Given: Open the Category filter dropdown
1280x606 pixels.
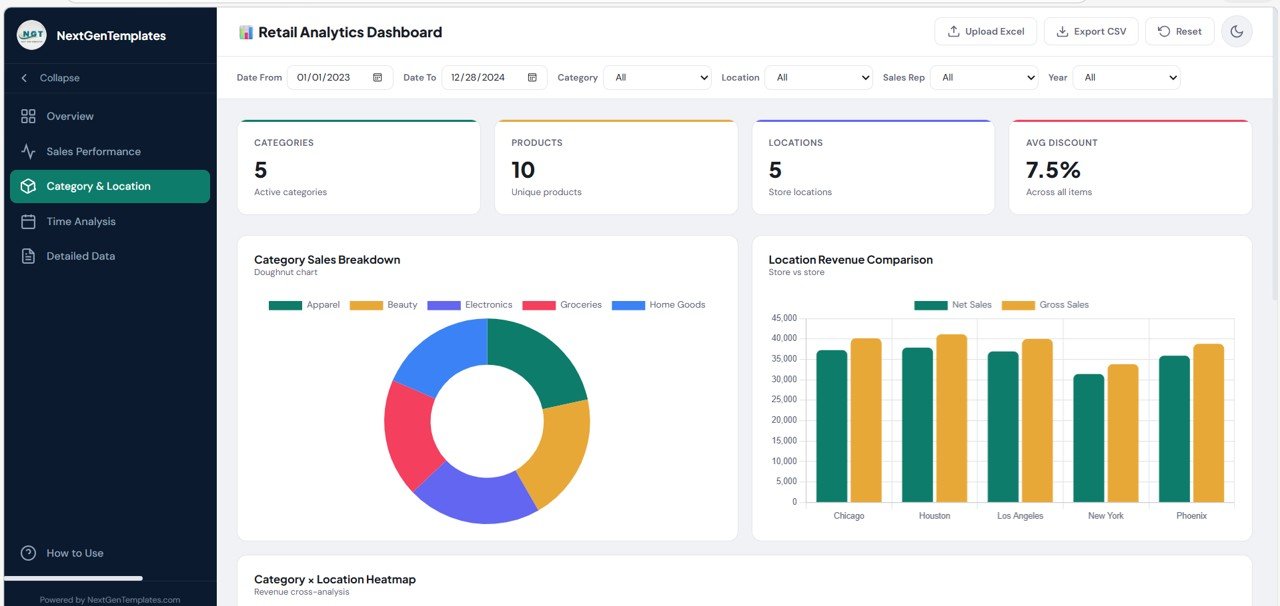Looking at the screenshot, I should (x=657, y=77).
